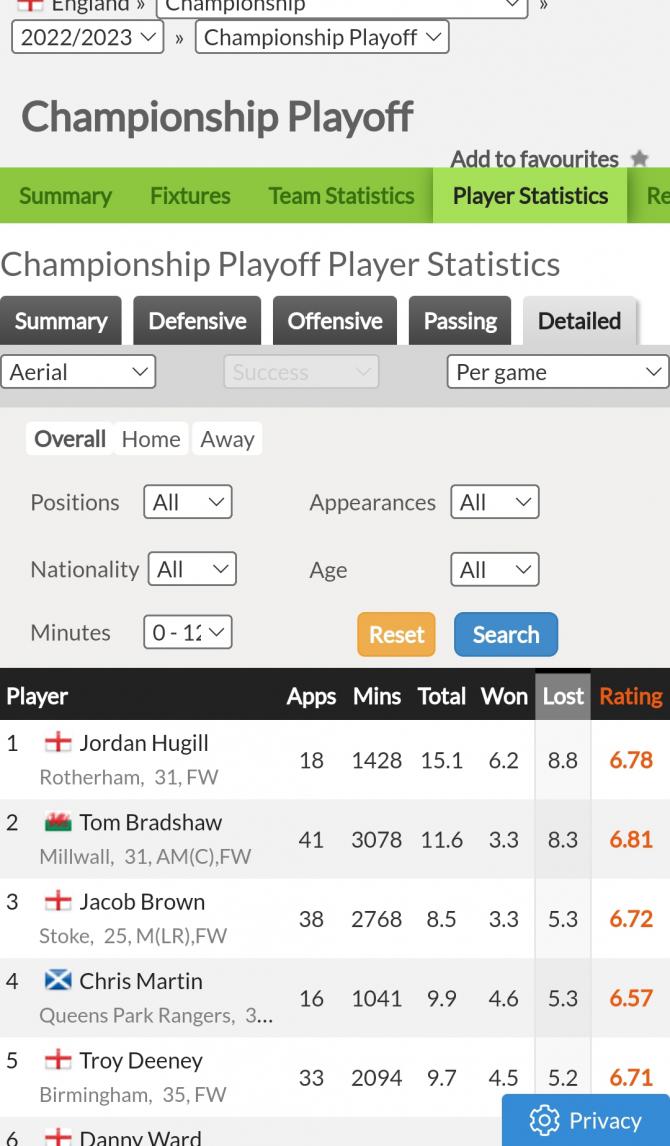The height and width of the screenshot is (1146, 670).
Task: Click England flag beside Jacob Brown
Action: [58, 901]
